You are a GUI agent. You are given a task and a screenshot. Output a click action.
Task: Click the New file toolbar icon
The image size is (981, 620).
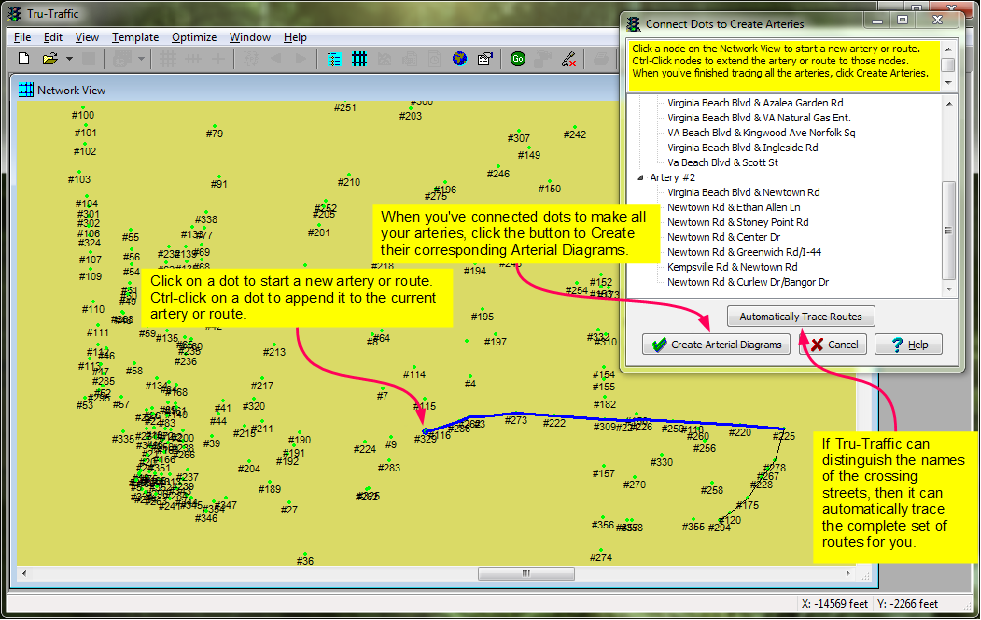[x=24, y=59]
